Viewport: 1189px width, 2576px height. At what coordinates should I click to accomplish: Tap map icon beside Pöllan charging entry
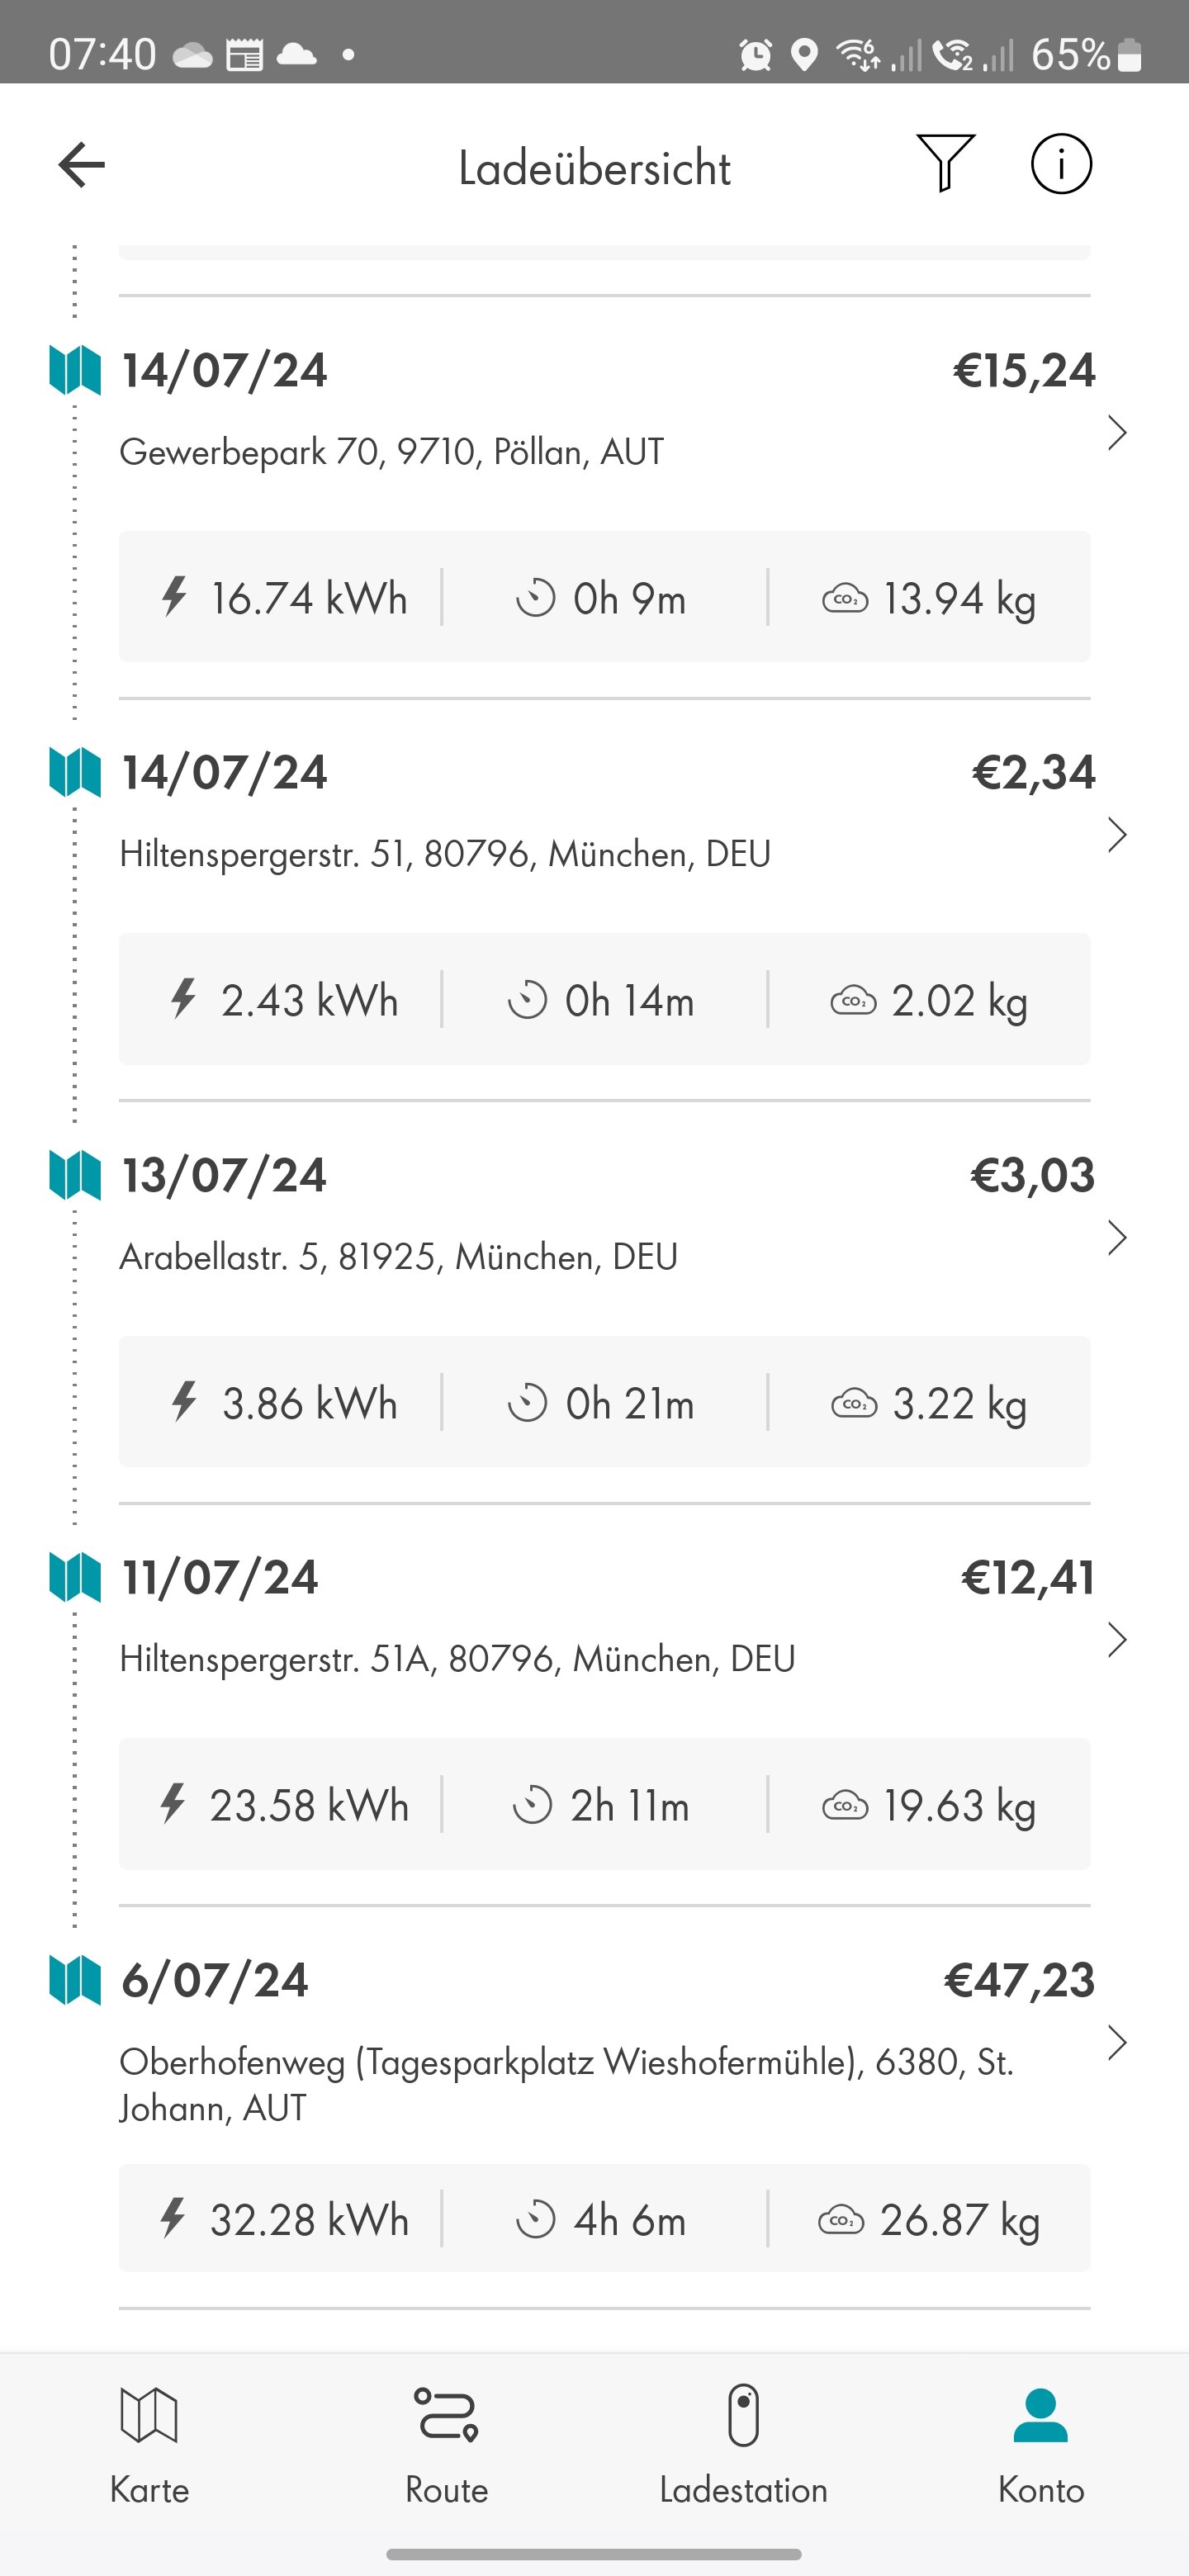pos(75,370)
